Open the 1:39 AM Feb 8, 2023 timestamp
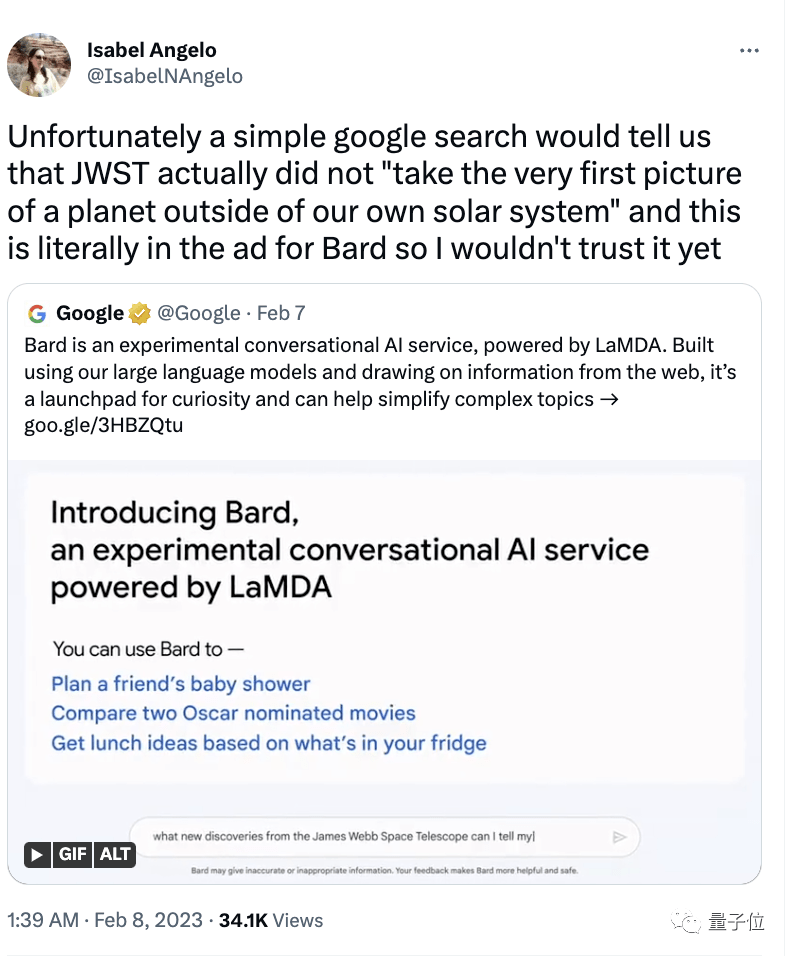790x956 pixels. click(105, 920)
